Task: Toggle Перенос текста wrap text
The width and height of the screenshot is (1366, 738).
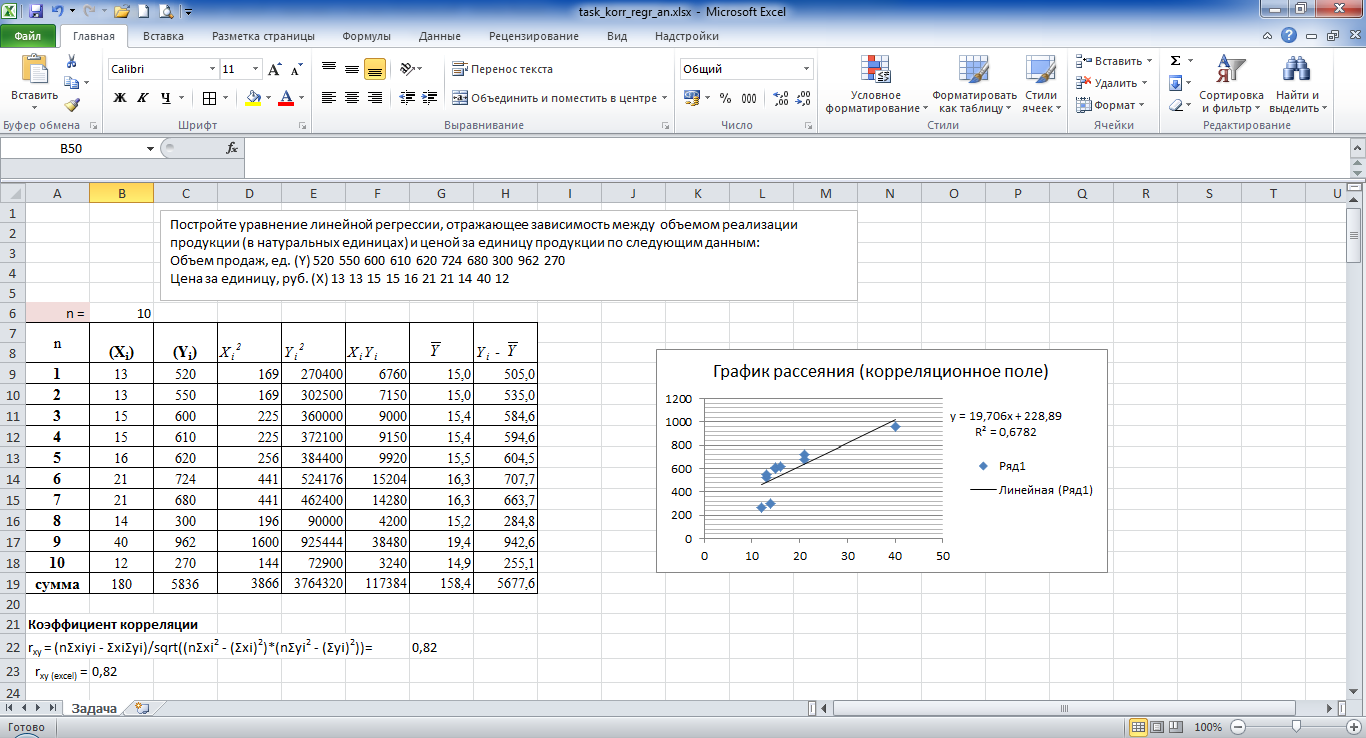Action: click(503, 69)
